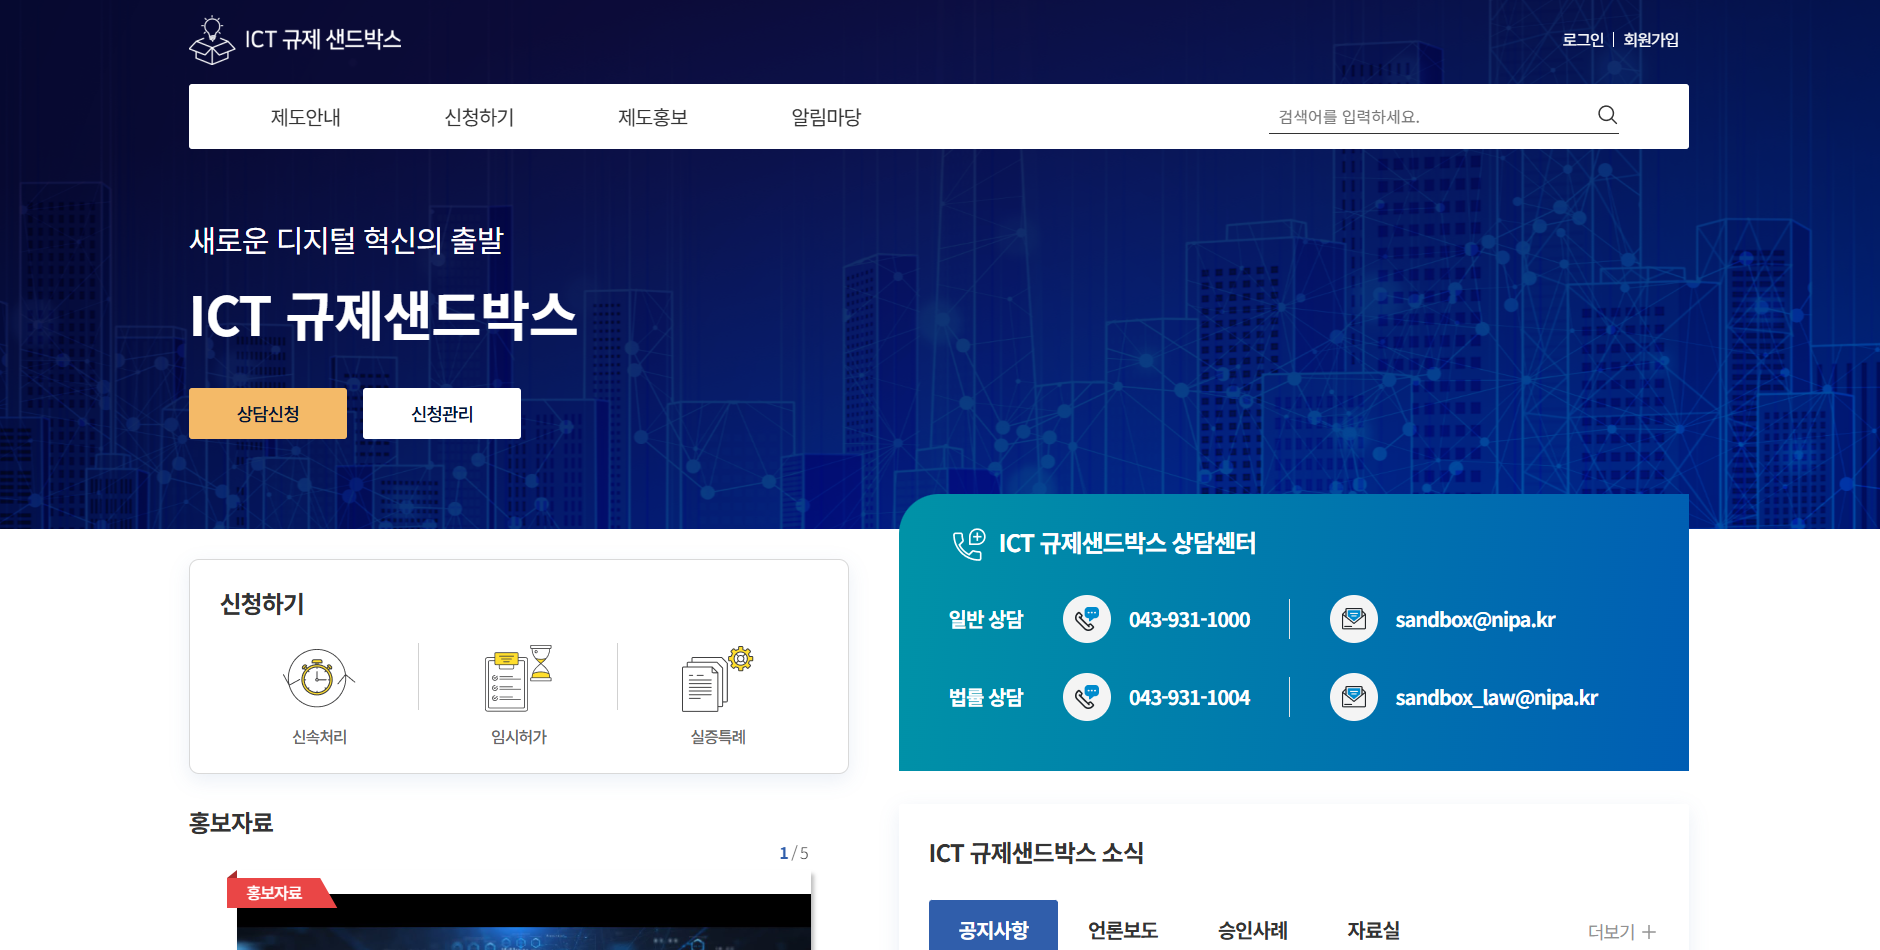The image size is (1880, 950).
Task: Open the 제도안내 menu
Action: [x=305, y=116]
